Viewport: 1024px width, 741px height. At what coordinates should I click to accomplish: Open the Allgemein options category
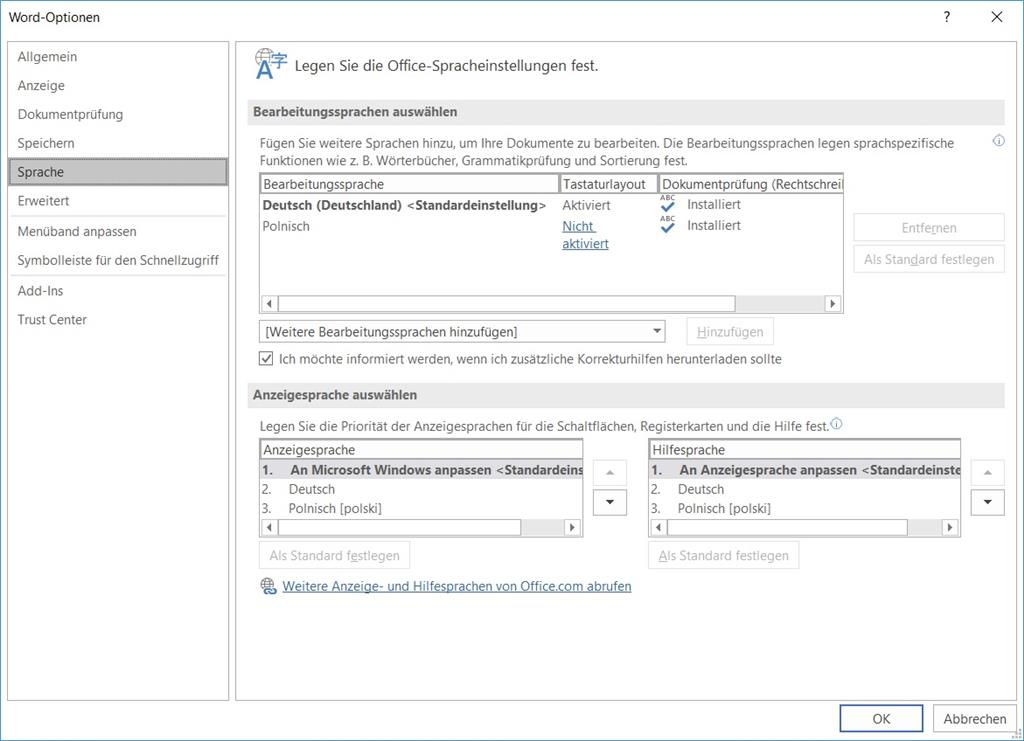pyautogui.click(x=118, y=57)
